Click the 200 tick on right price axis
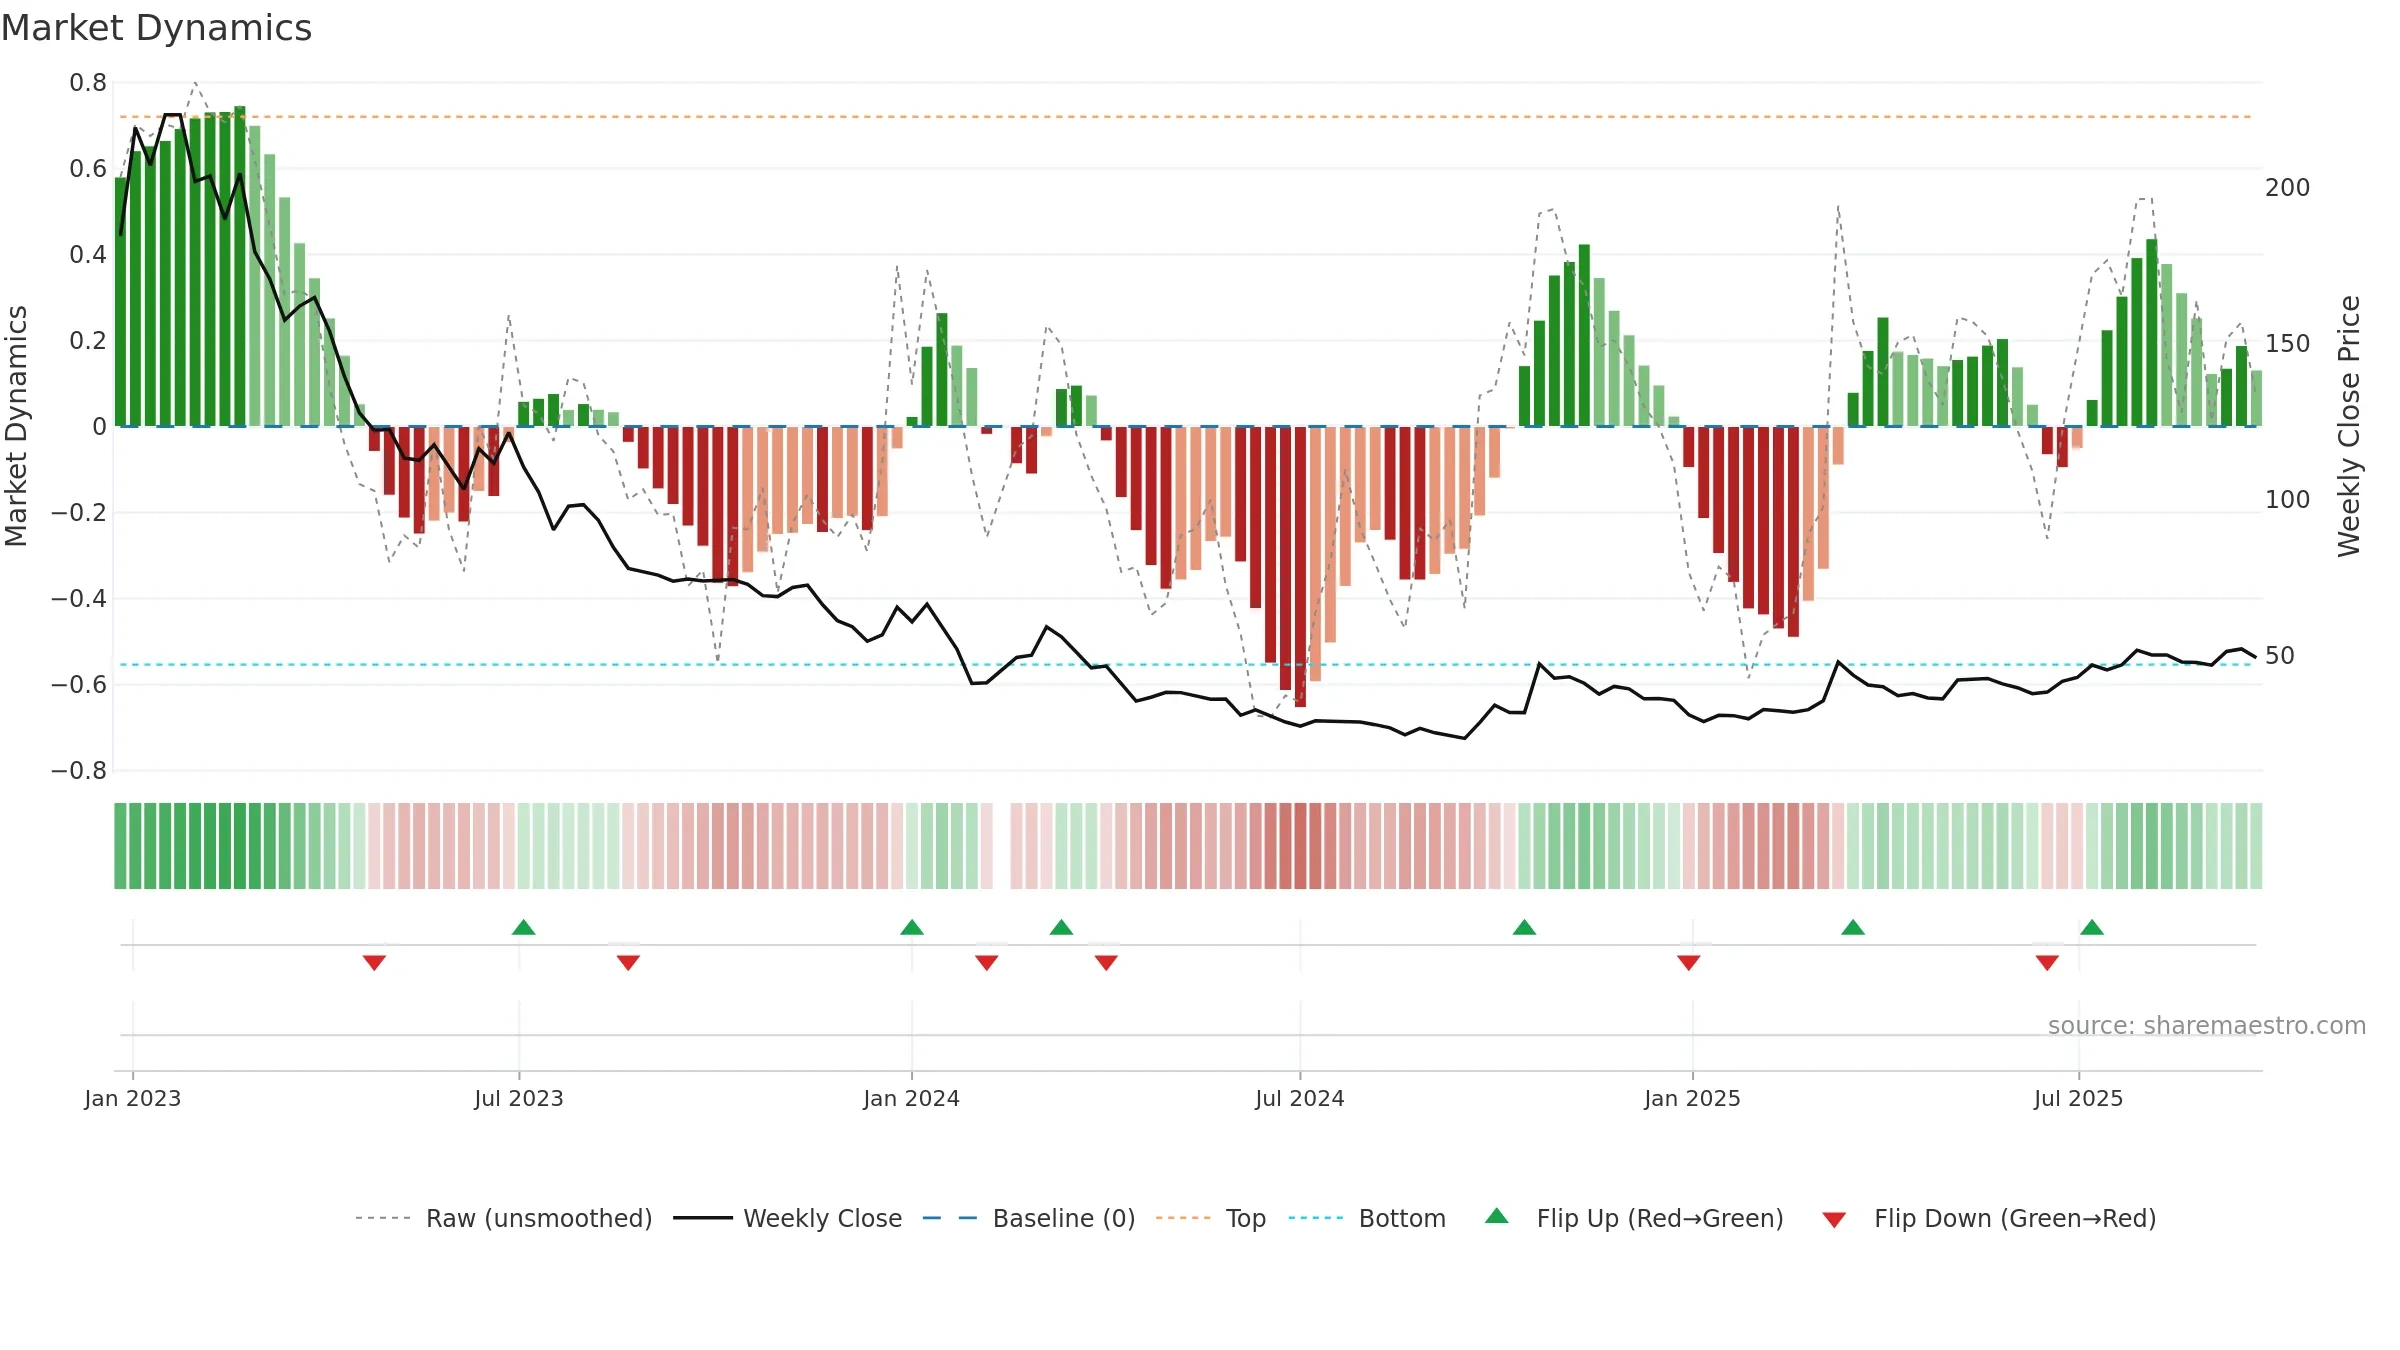The height and width of the screenshot is (1350, 2400). coord(2288,188)
